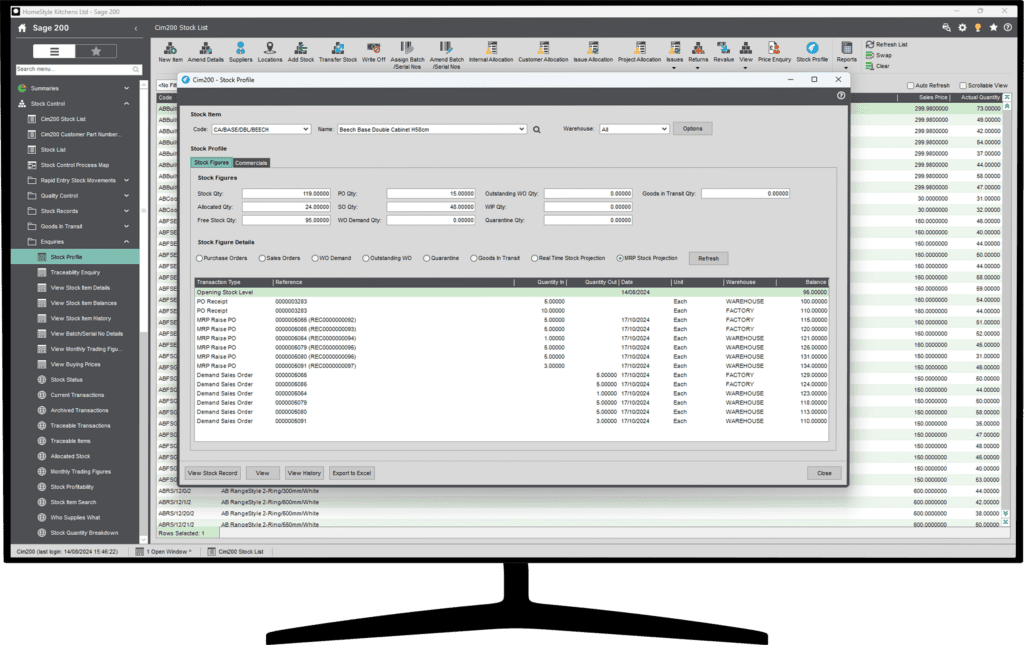The width and height of the screenshot is (1024, 645).
Task: Click the Sage 200 home icon
Action: click(x=22, y=28)
